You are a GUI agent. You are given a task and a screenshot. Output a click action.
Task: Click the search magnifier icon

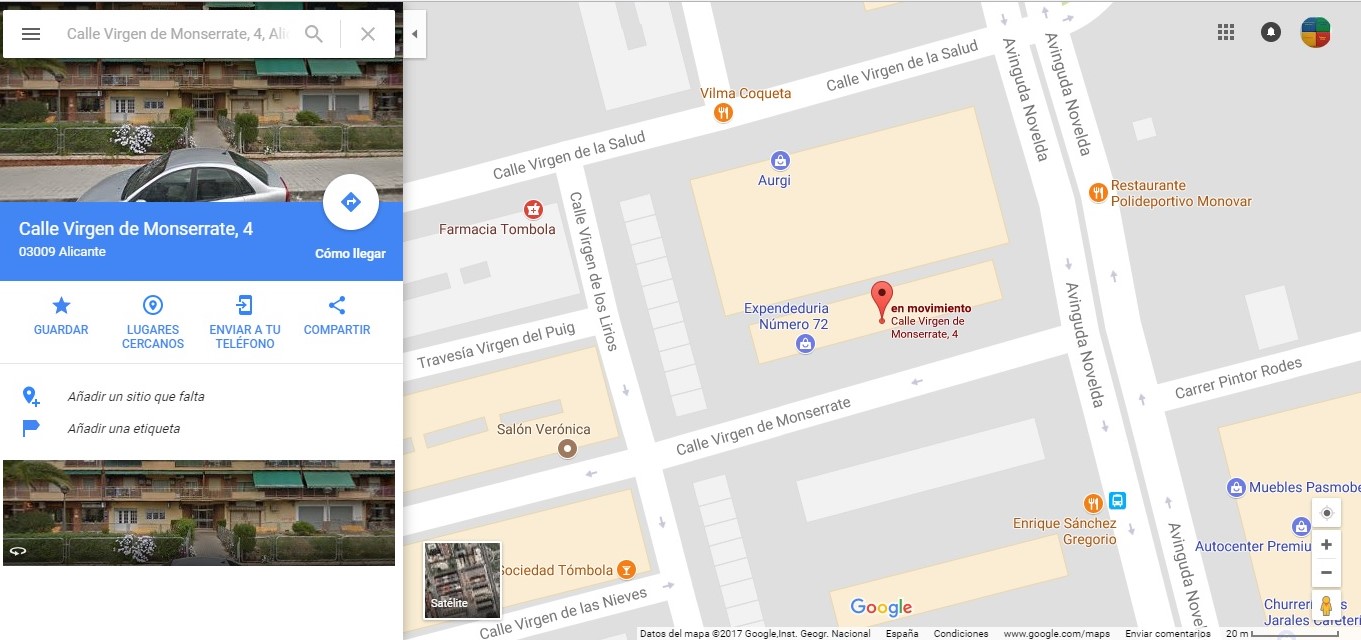click(x=314, y=34)
